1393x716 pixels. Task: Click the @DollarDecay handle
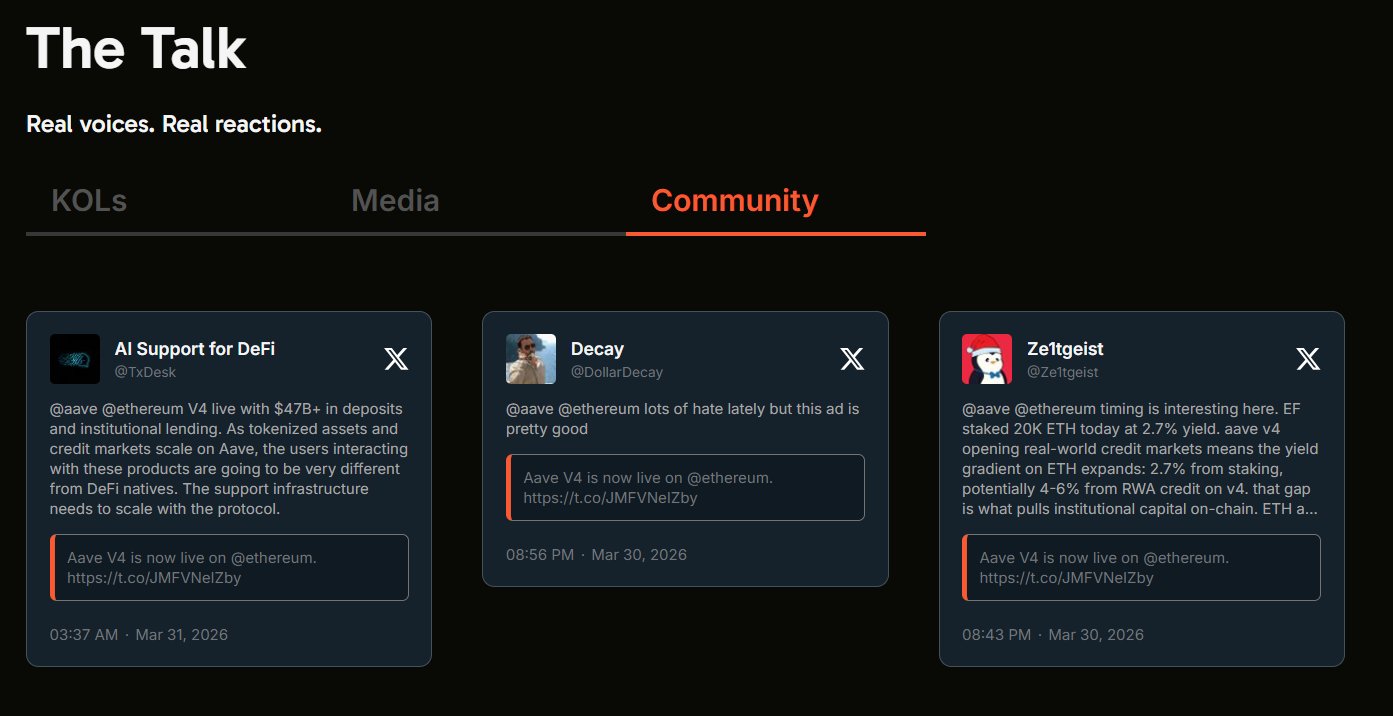click(x=617, y=372)
